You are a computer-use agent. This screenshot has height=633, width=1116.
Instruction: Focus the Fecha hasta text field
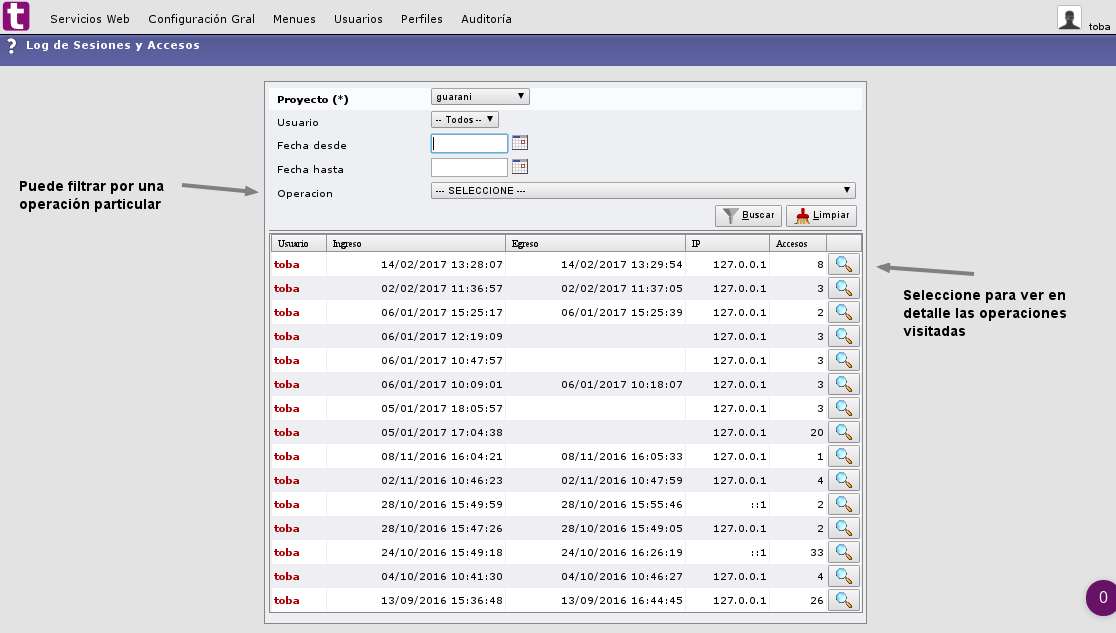coord(469,168)
